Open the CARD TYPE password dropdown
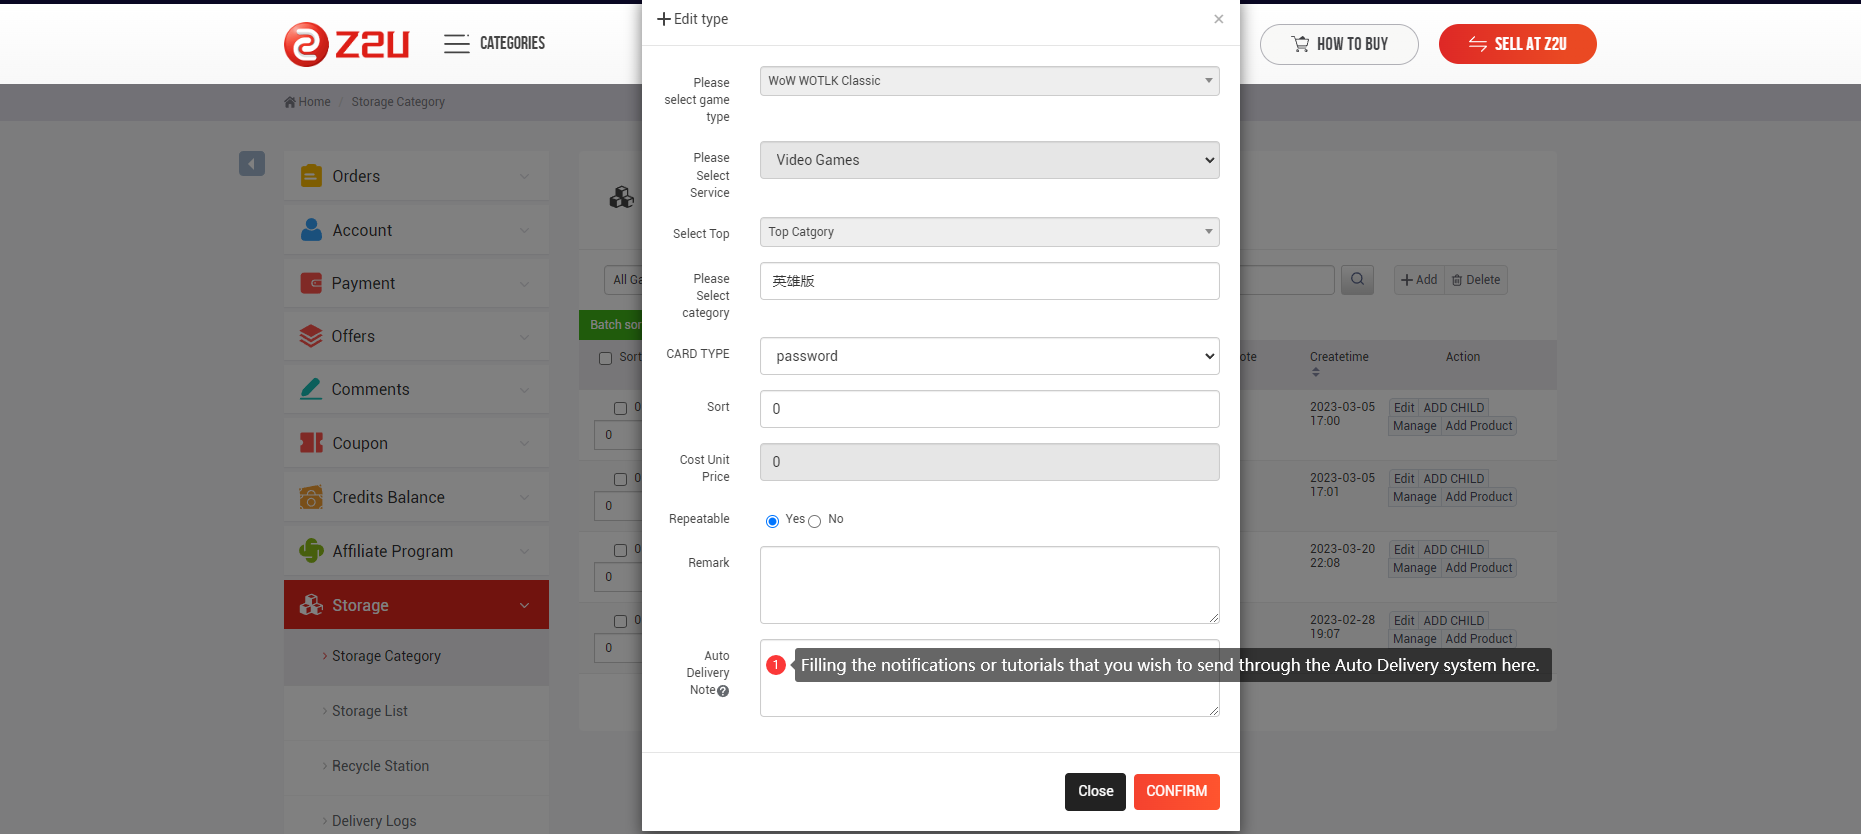The height and width of the screenshot is (834, 1861). (989, 356)
